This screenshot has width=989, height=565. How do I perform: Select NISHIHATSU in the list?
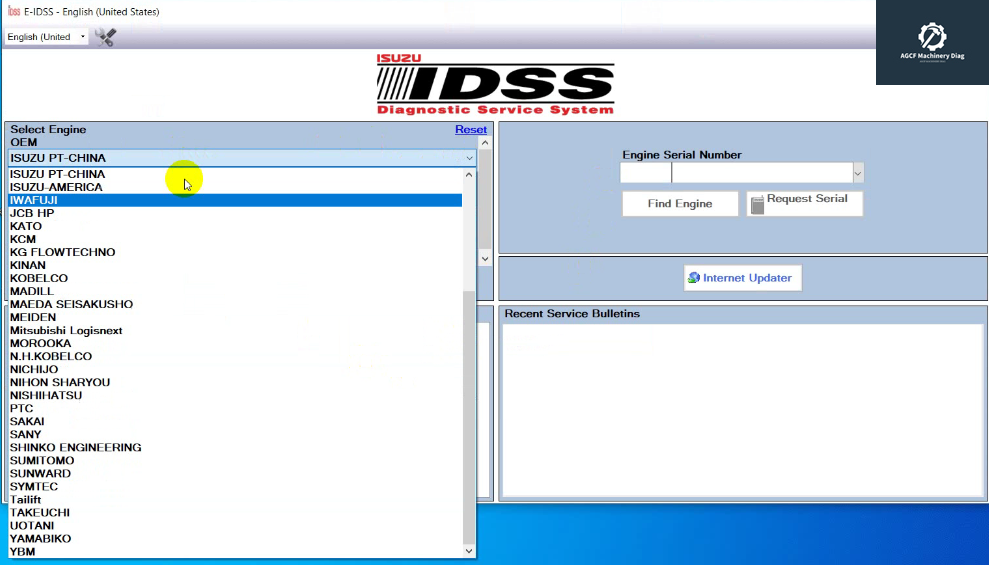click(235, 395)
